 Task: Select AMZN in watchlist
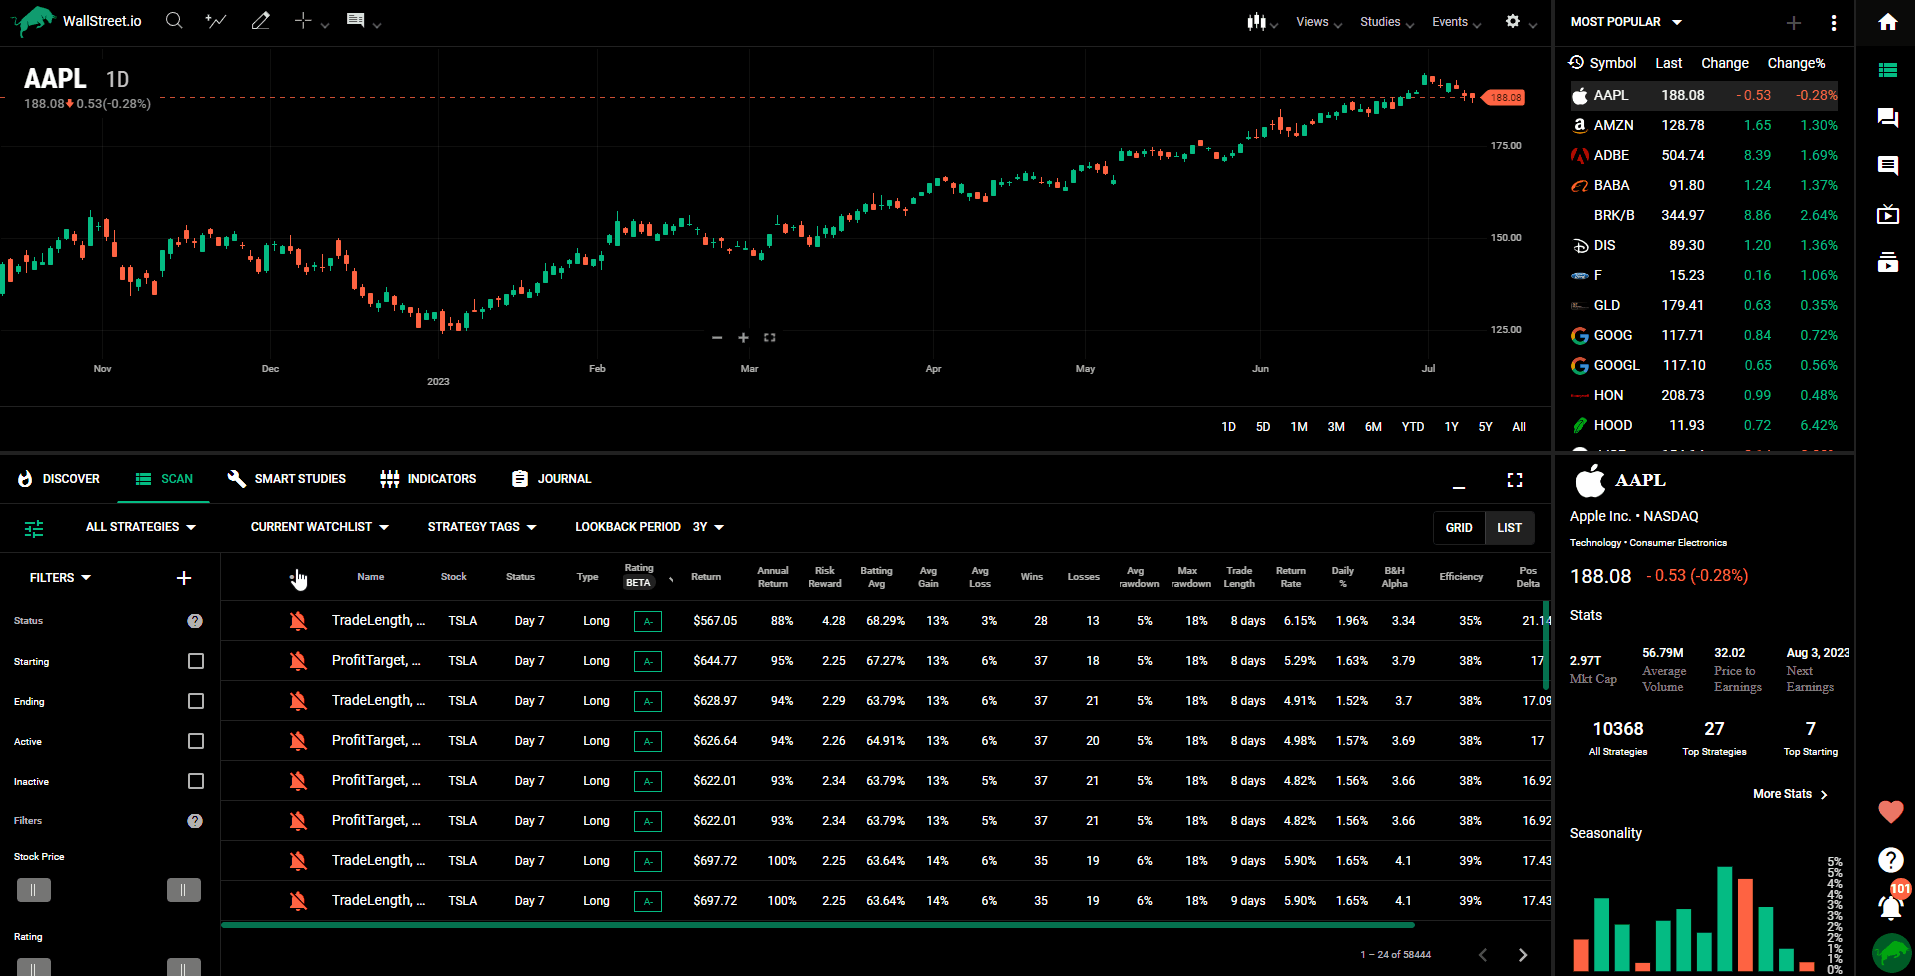(1704, 125)
